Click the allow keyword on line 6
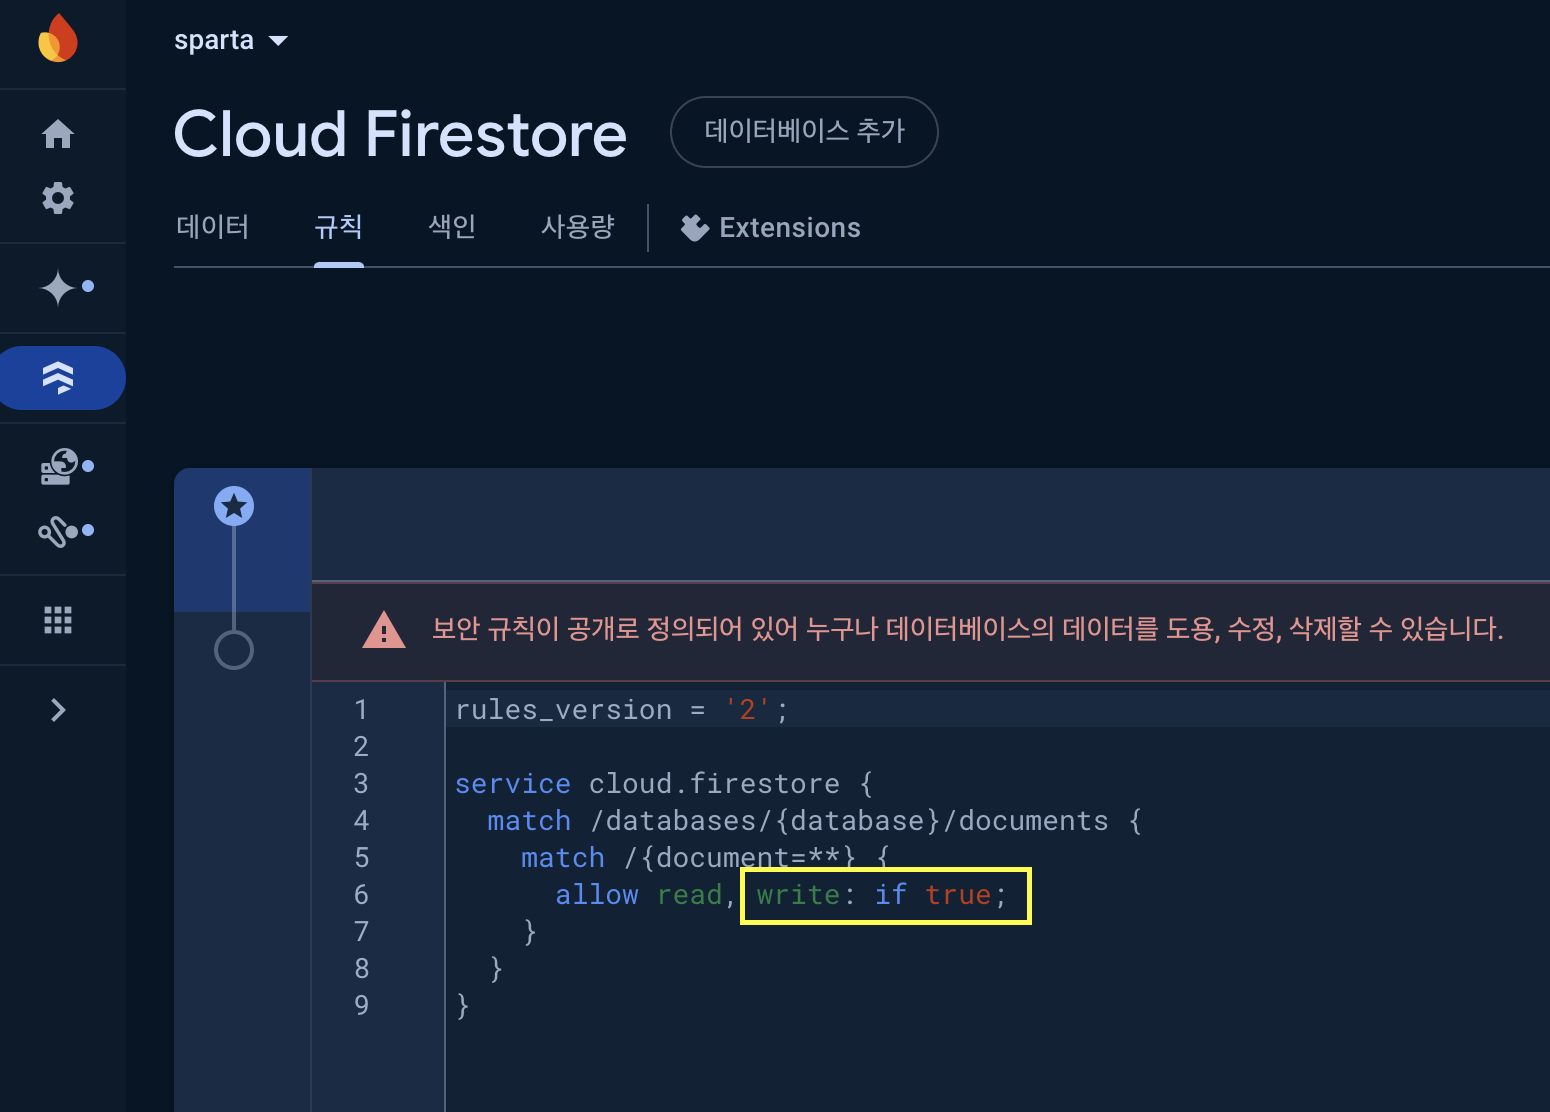 (597, 894)
